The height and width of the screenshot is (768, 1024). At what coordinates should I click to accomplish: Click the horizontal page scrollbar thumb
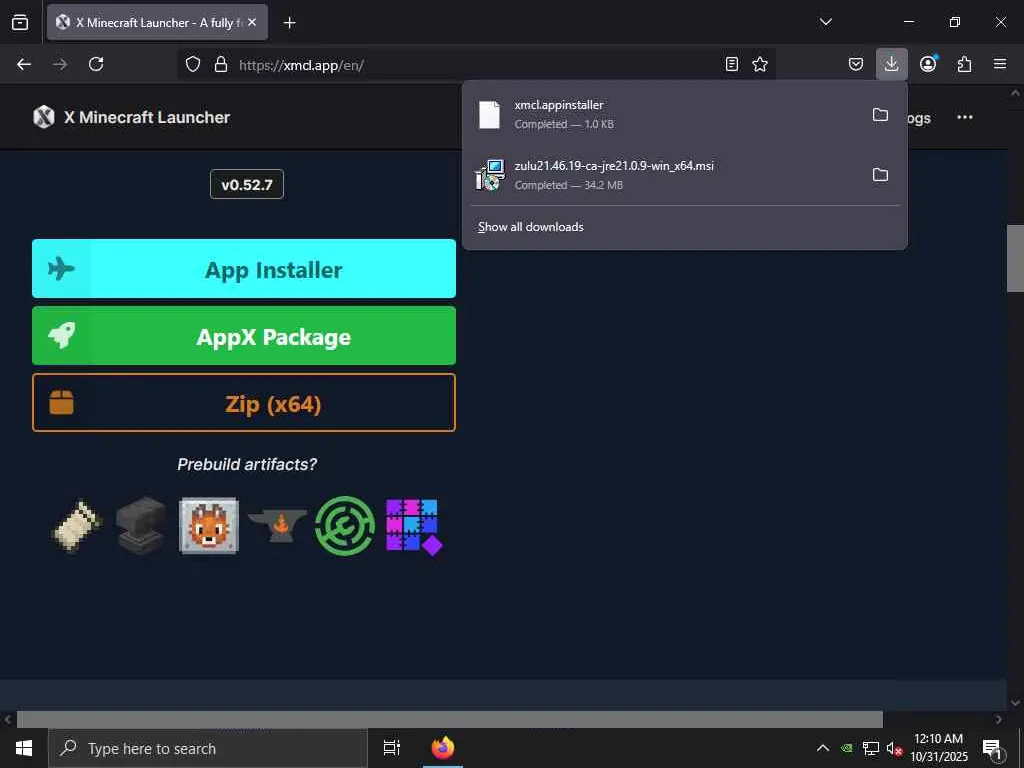(x=449, y=719)
